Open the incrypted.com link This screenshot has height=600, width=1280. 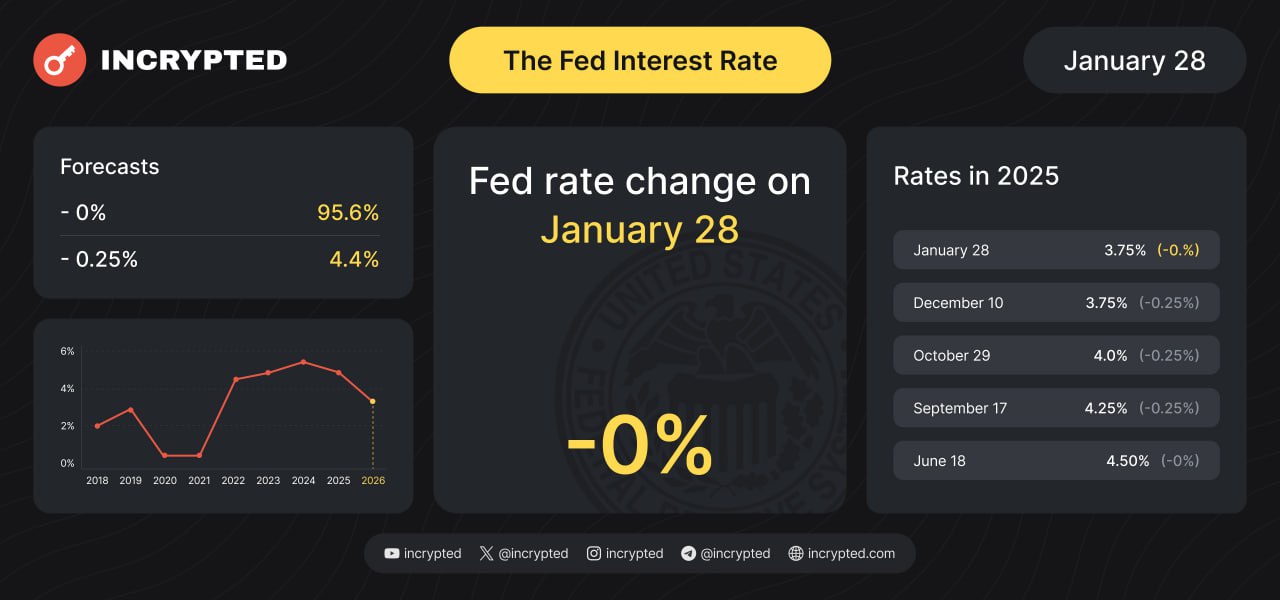[851, 553]
